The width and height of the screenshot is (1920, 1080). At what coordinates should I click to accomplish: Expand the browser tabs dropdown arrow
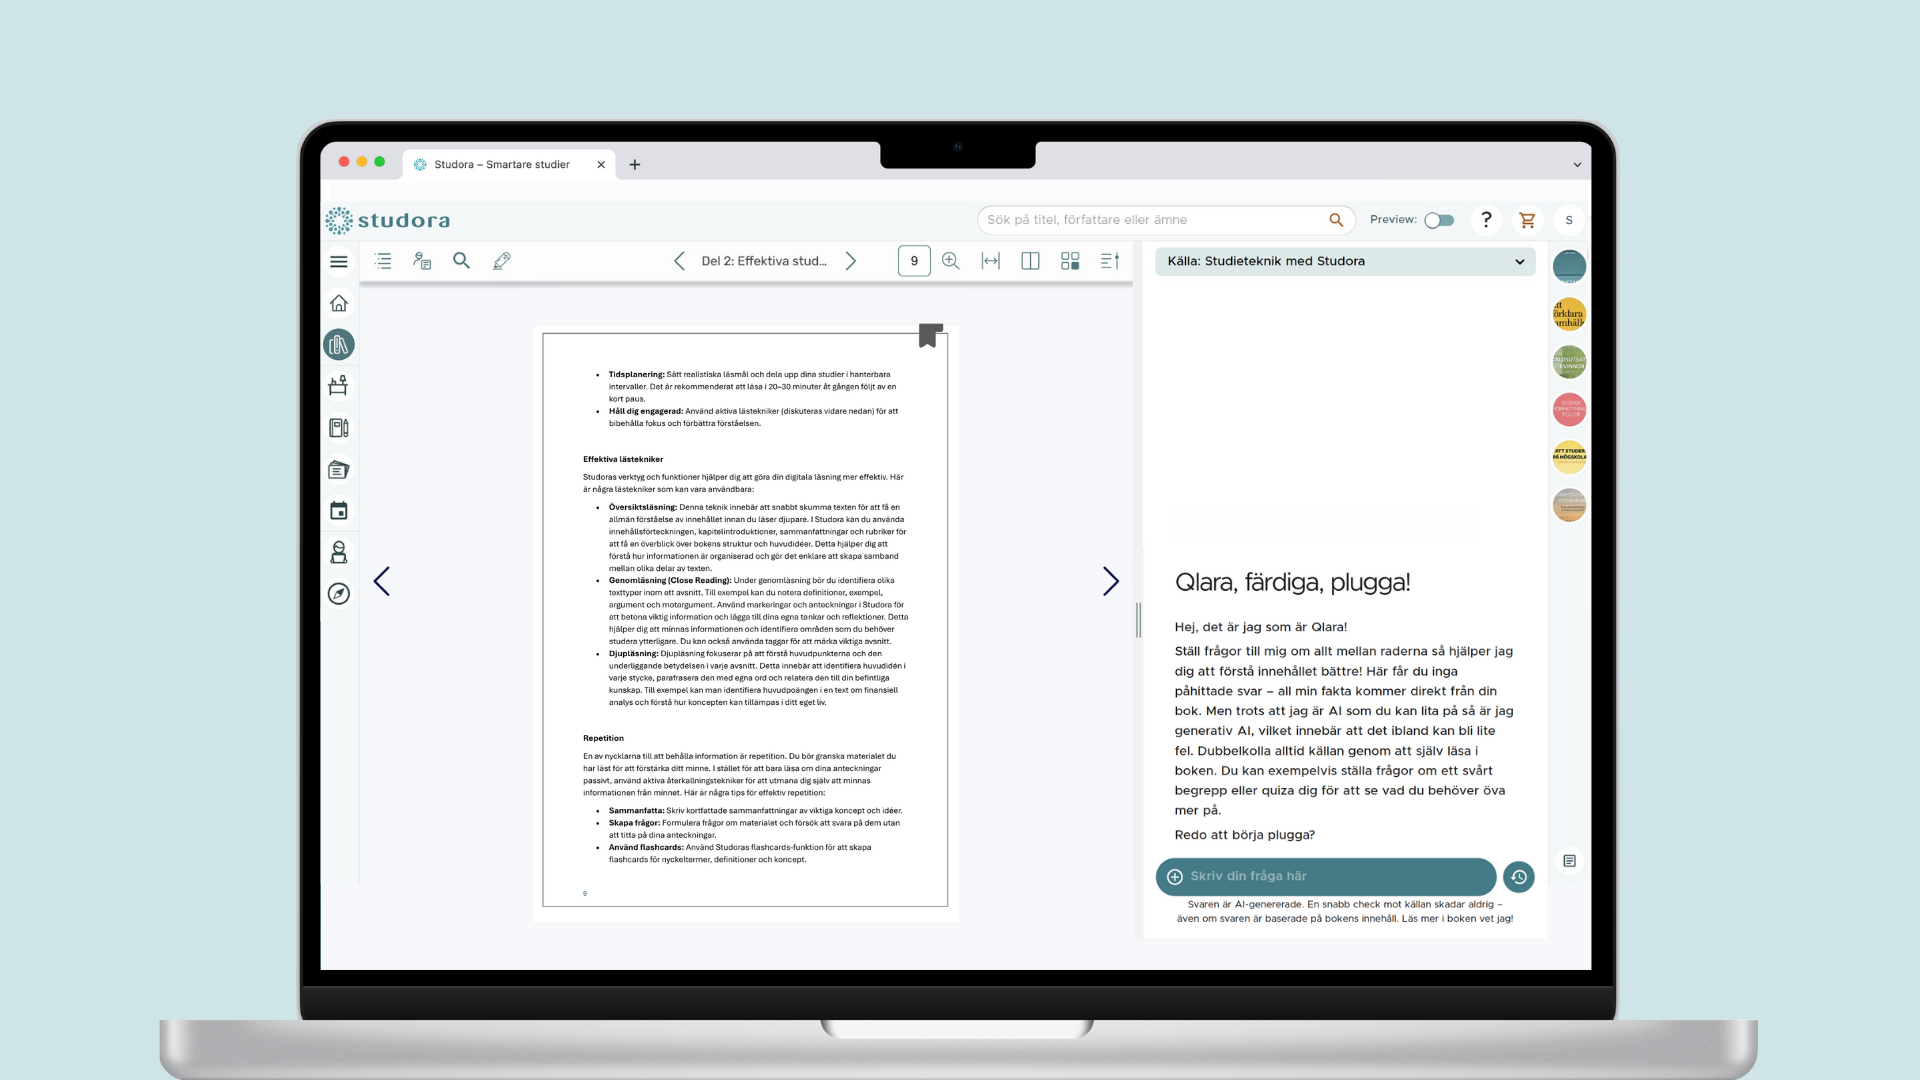tap(1577, 165)
